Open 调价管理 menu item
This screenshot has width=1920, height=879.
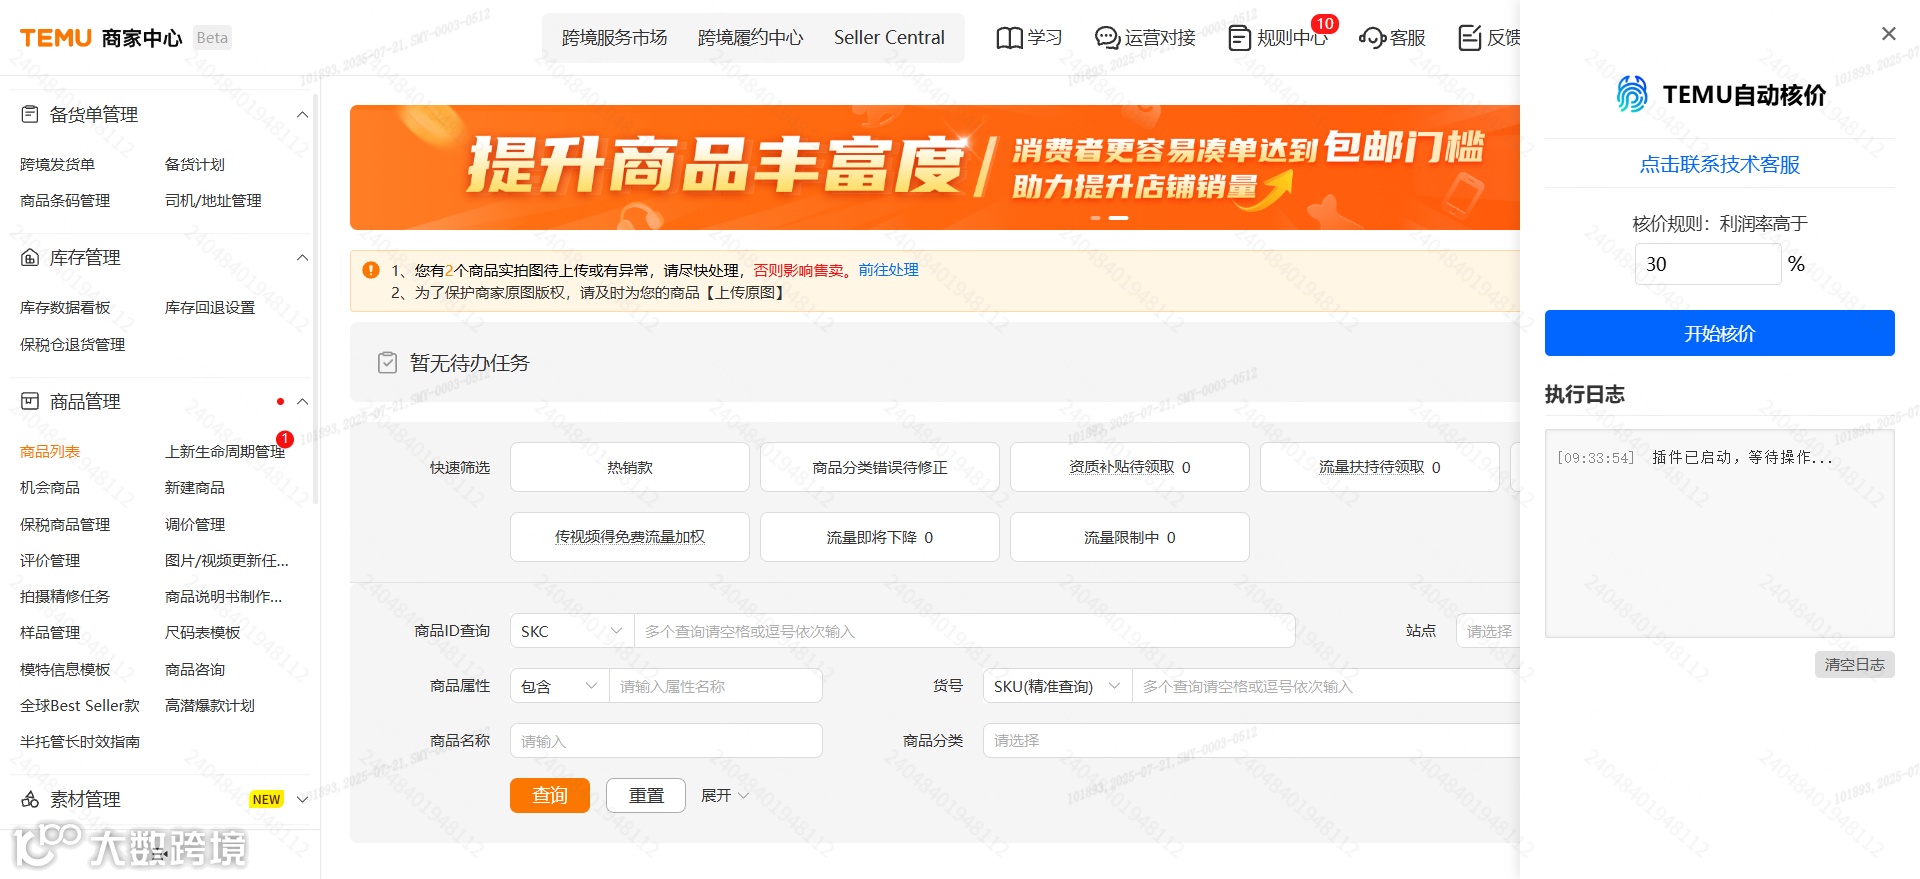195,524
